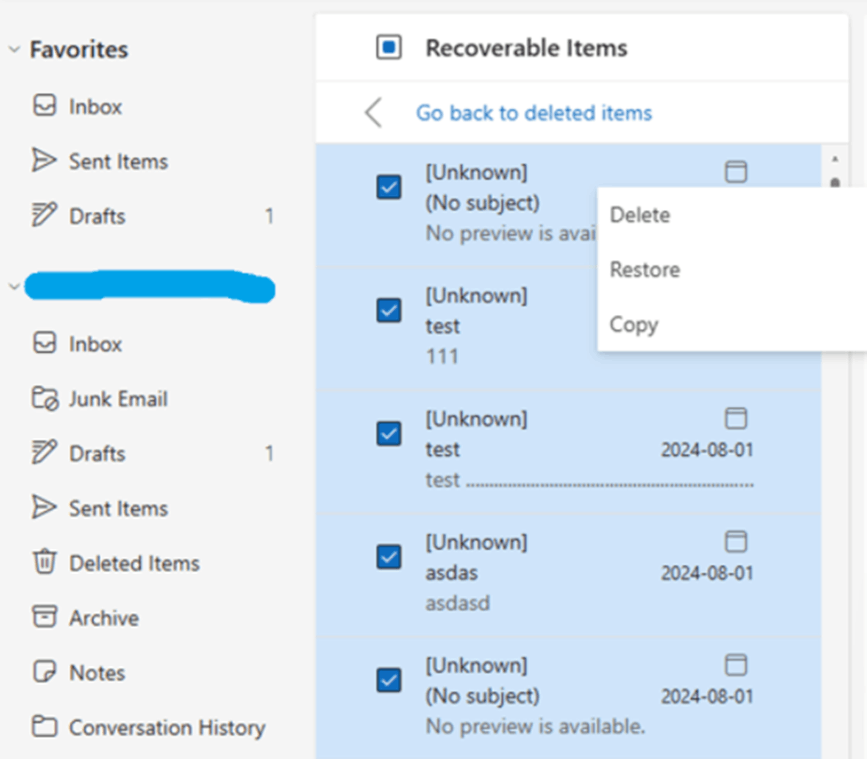Click the calendar icon on the asdas item
The height and width of the screenshot is (759, 867).
(x=736, y=541)
